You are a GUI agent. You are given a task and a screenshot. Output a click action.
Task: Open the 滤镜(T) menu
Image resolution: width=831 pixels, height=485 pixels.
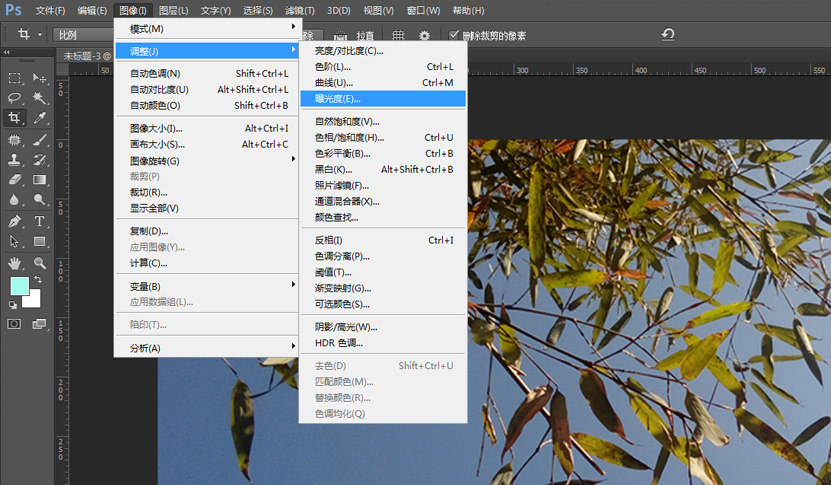tap(300, 10)
